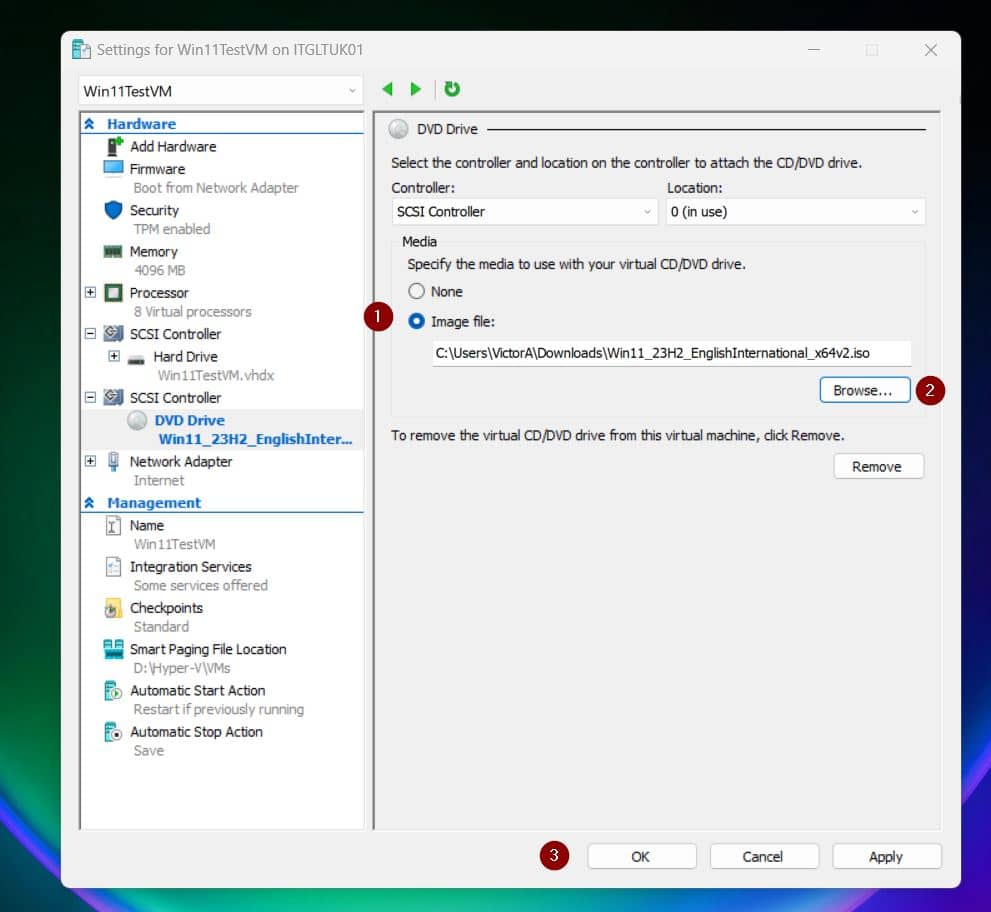
Task: Click the Browse button for the ISO image
Action: point(864,390)
